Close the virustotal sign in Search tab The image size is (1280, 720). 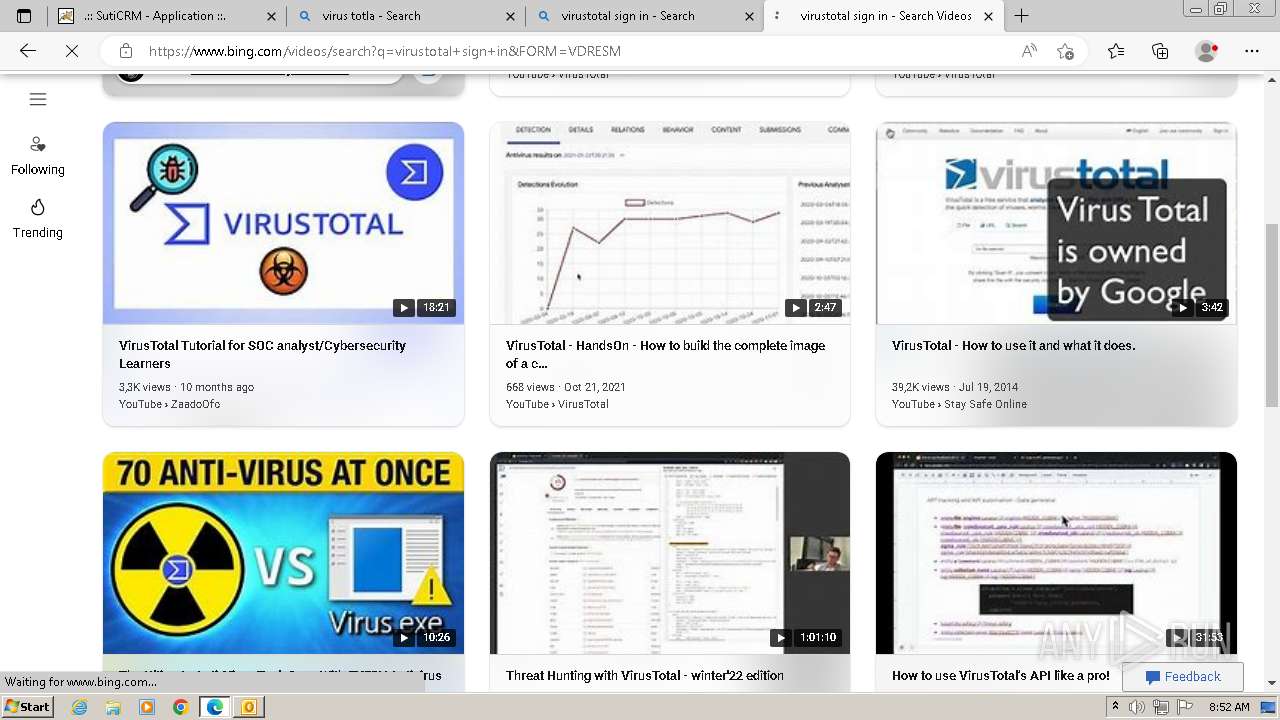coord(750,16)
